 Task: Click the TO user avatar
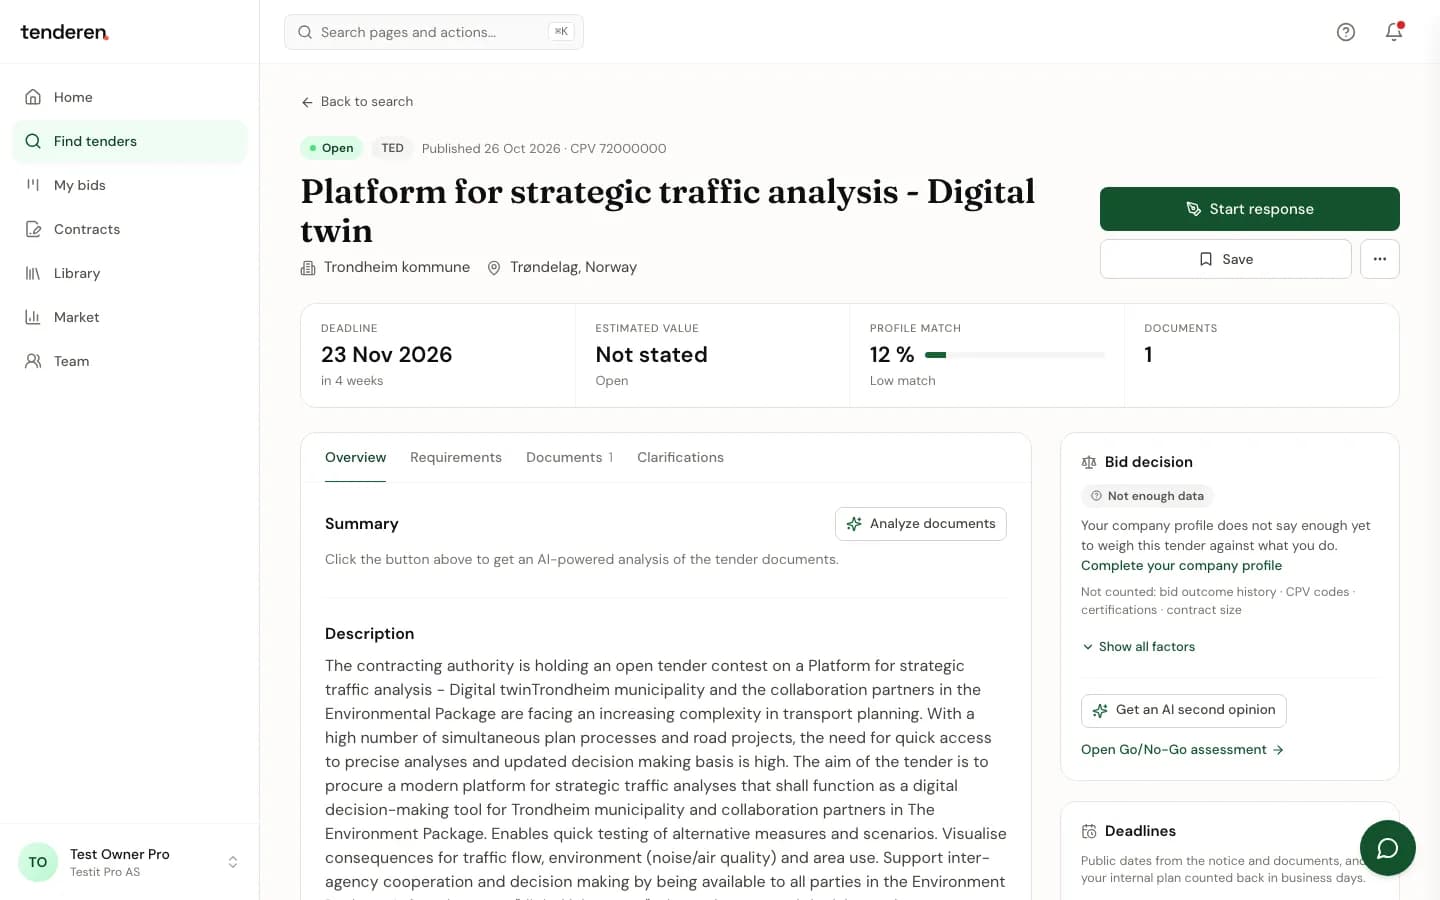38,862
